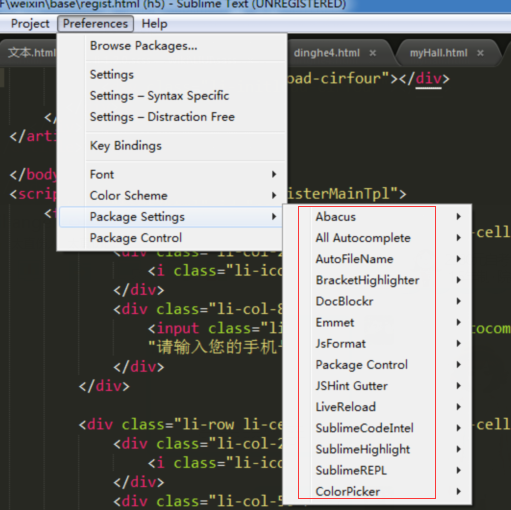Expand JSHint Gutter package settings

(x=377, y=386)
